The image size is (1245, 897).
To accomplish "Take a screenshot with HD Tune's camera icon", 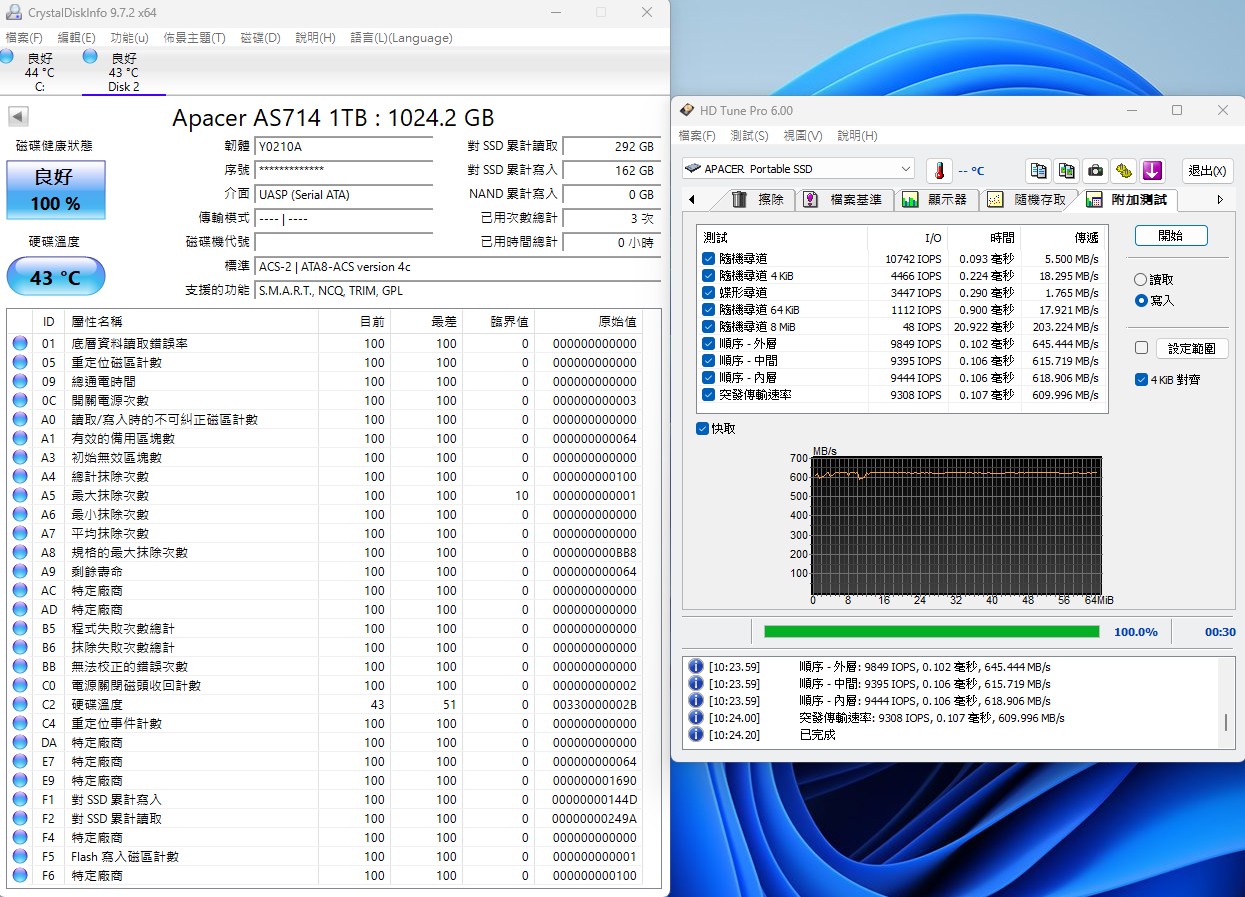I will pyautogui.click(x=1094, y=170).
